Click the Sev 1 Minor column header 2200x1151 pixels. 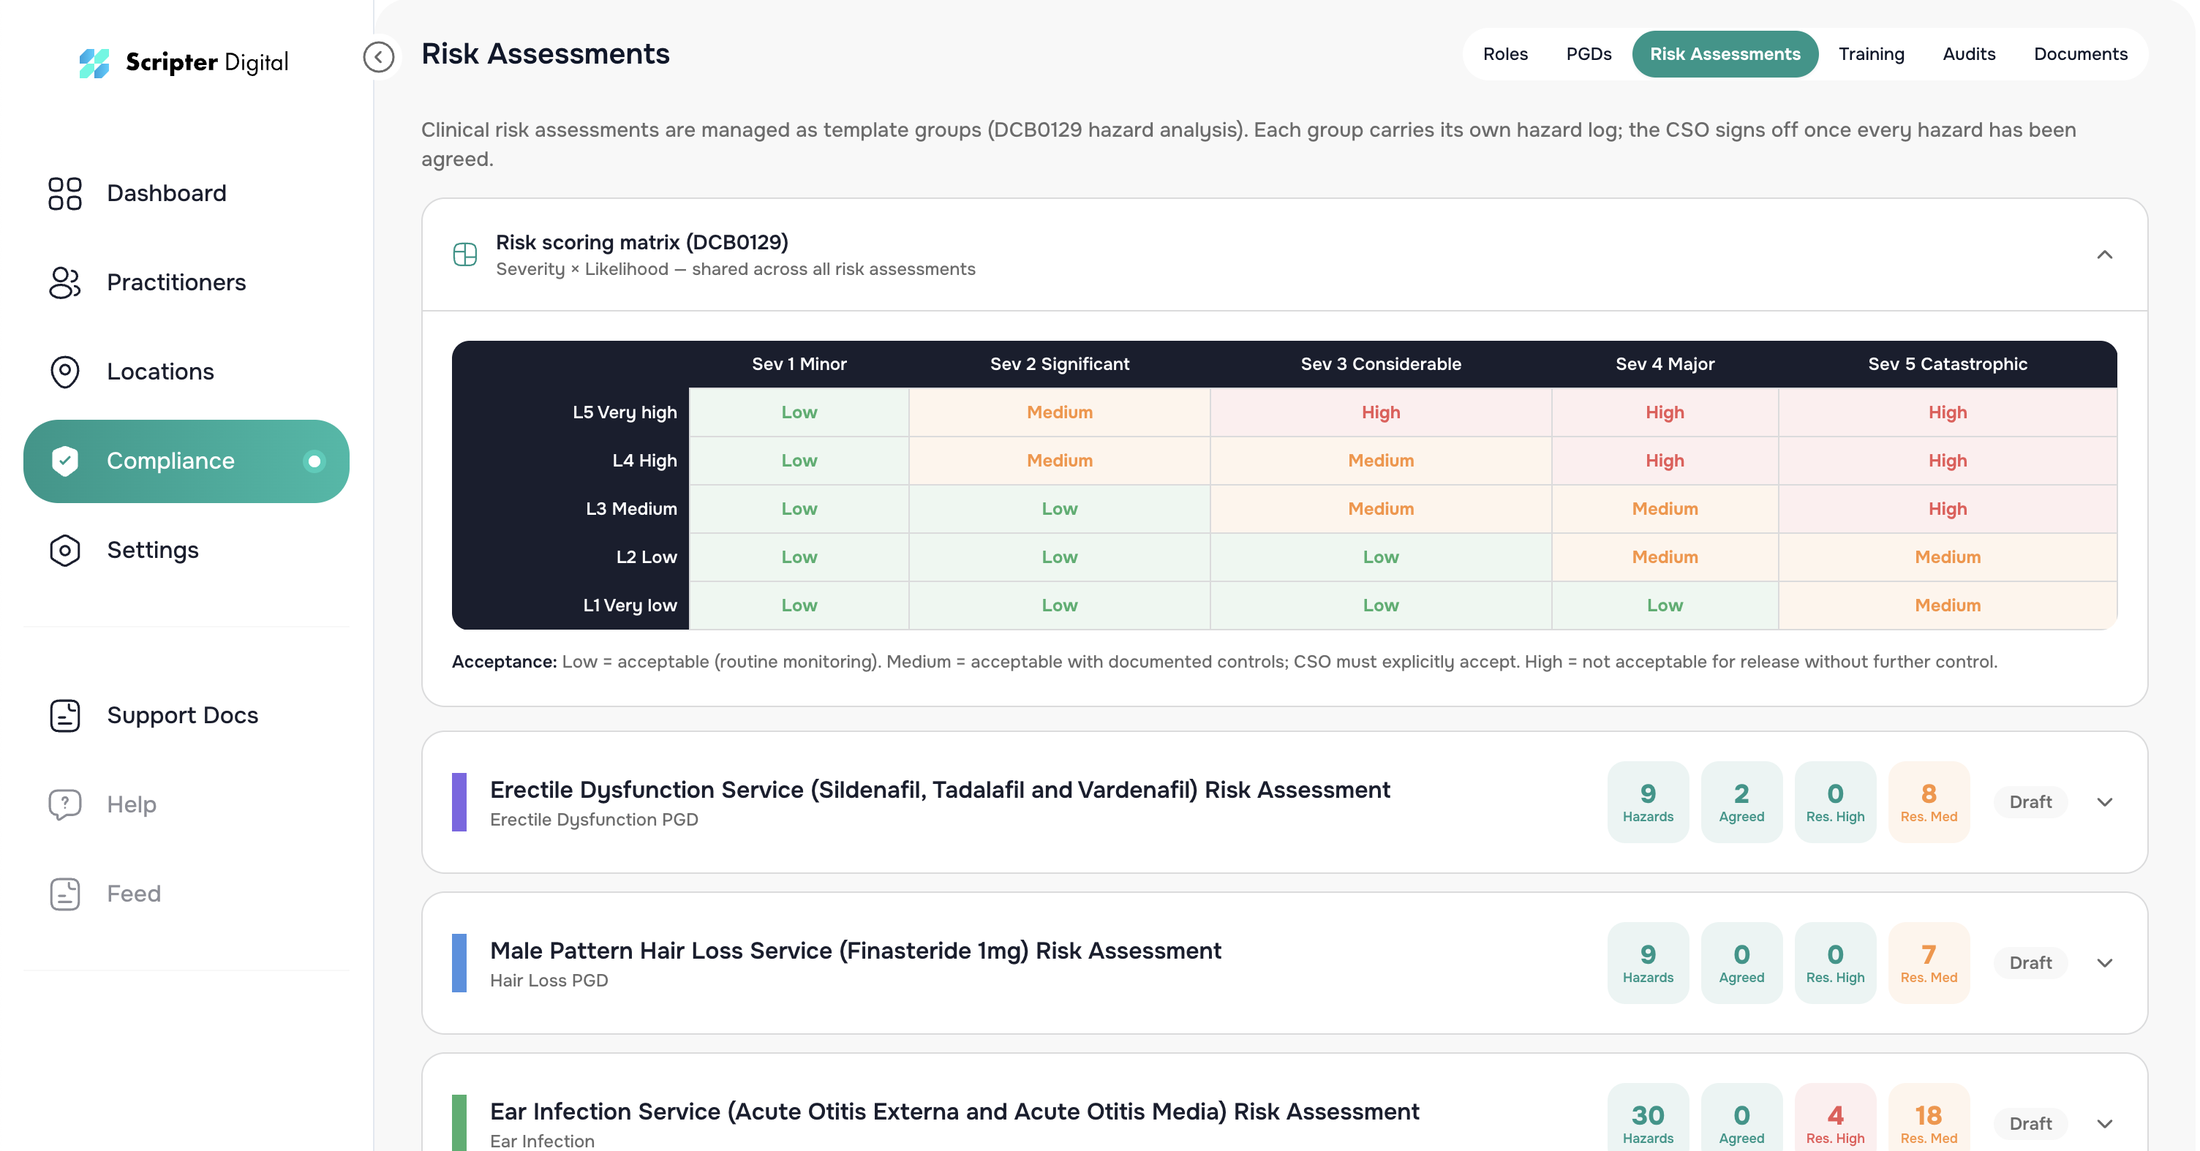[799, 364]
